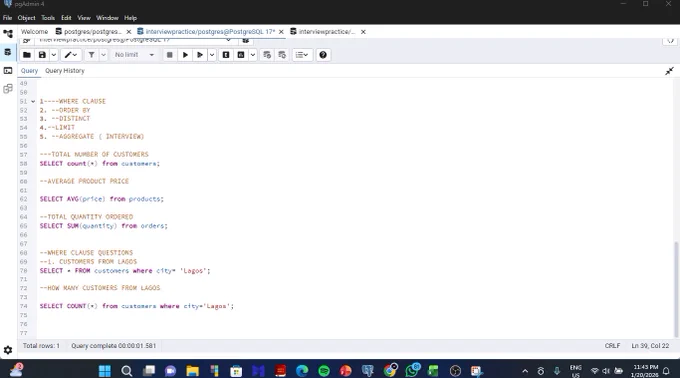The image size is (680, 378).
Task: Click the SELECT COUNT(*) where city='Lagos' line
Action: tap(137, 306)
